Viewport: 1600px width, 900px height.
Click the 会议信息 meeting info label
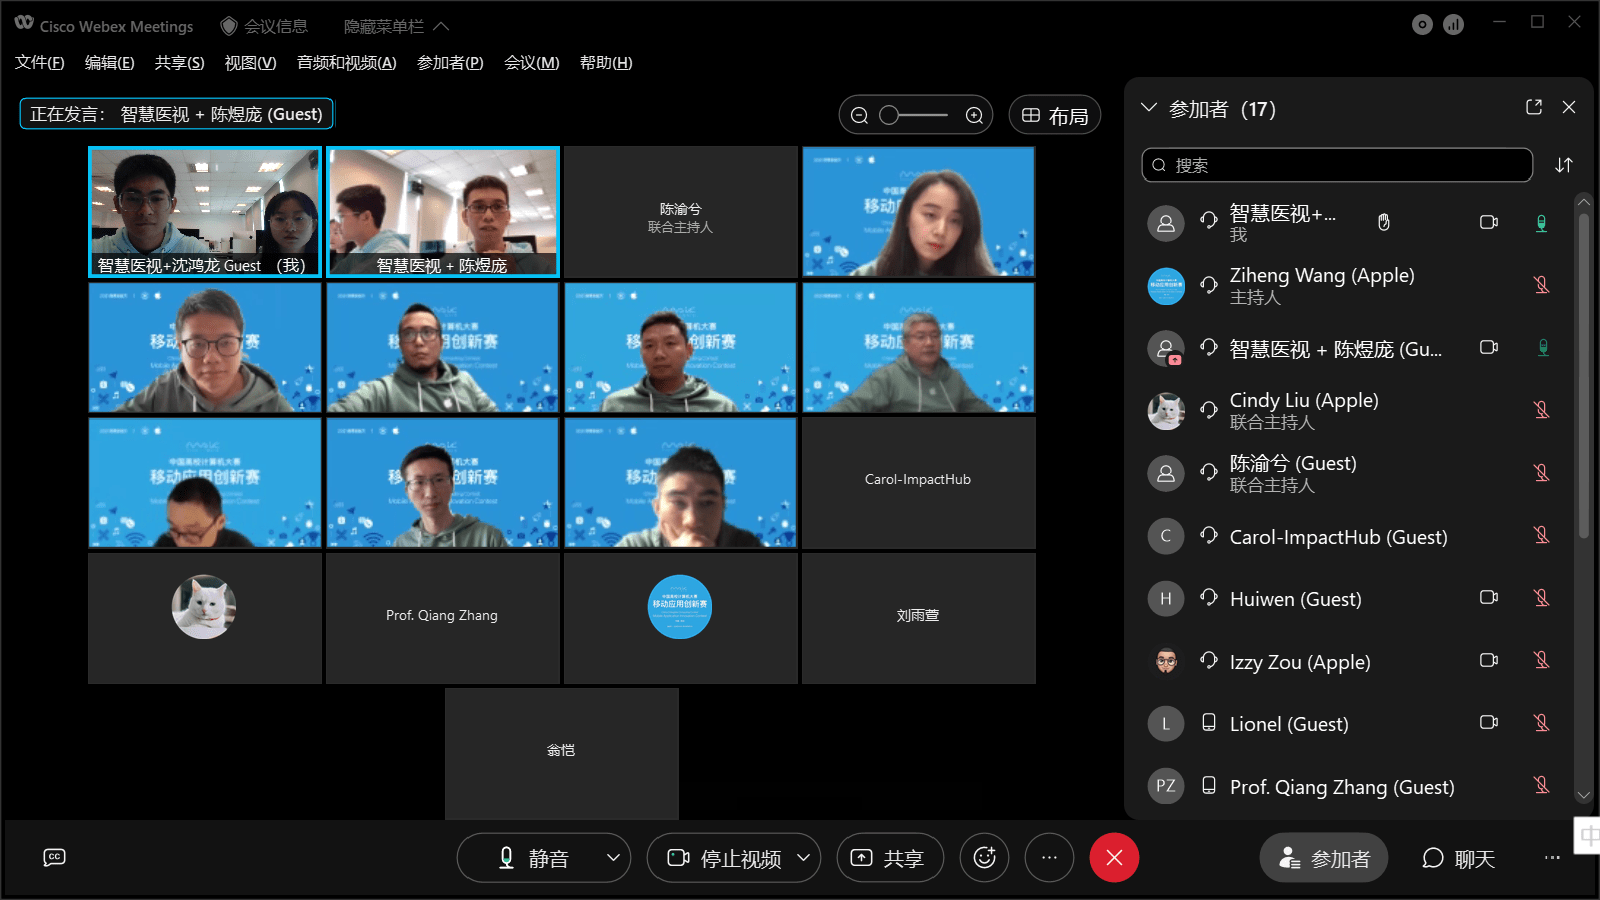276,26
